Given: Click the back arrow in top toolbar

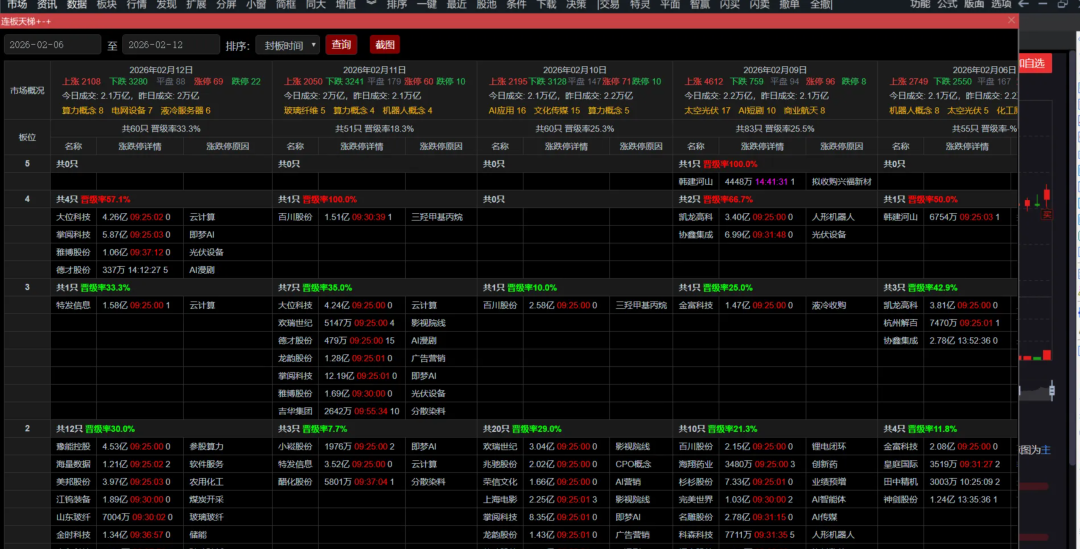Looking at the screenshot, I should coord(1024,4).
